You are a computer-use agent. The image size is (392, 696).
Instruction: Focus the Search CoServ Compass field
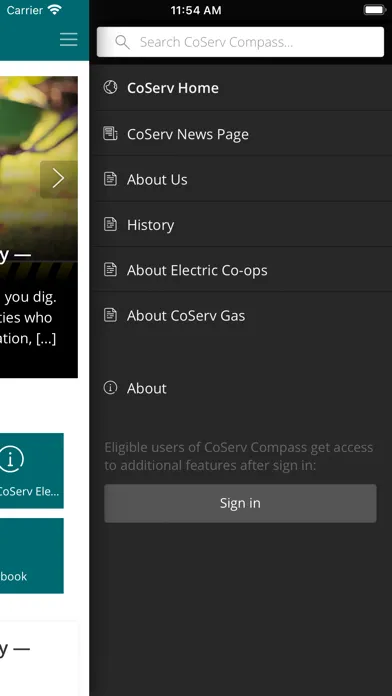point(240,42)
